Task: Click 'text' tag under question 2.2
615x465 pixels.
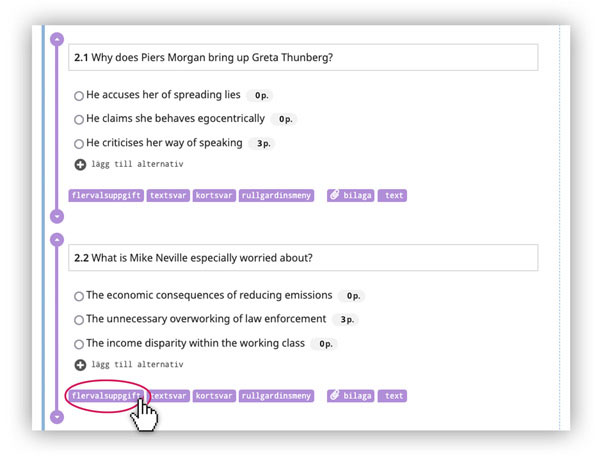Action: [393, 396]
